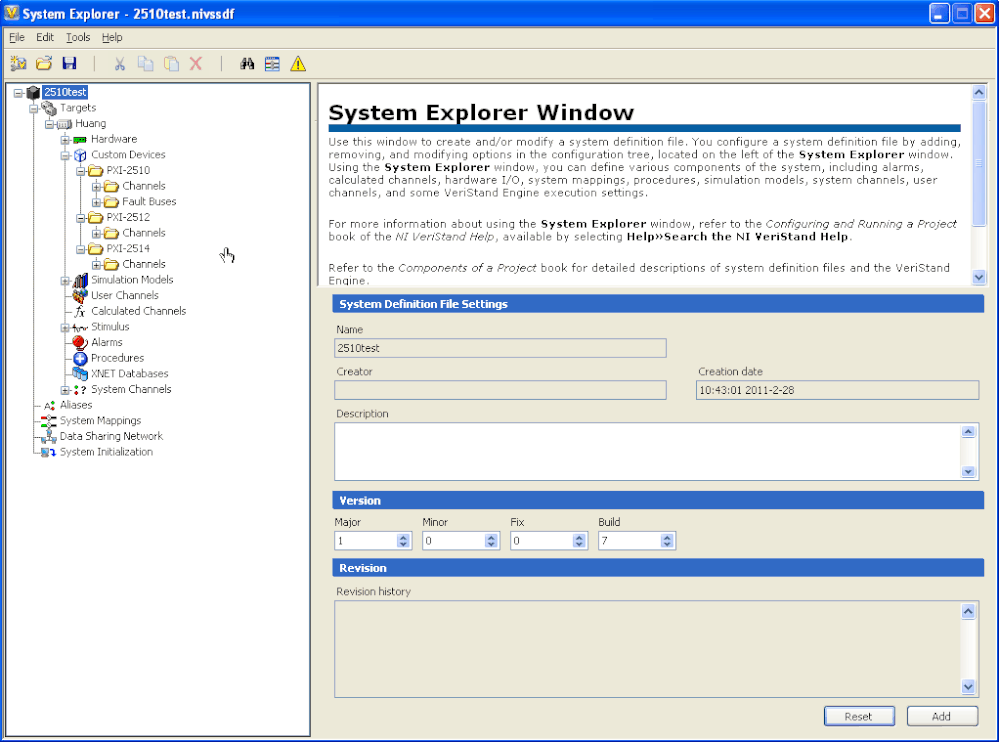Collapse the Targets tree node
This screenshot has width=999, height=742.
point(34,108)
